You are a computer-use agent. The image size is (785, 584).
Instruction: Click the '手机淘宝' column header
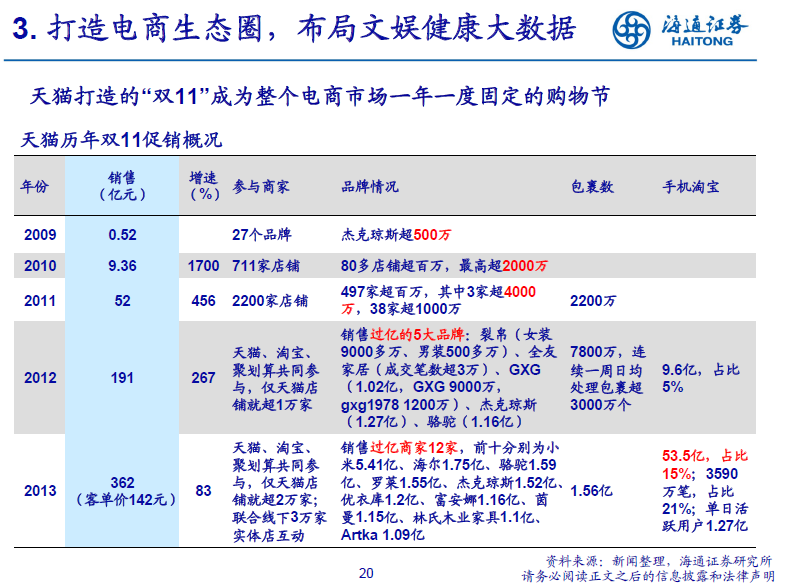click(x=691, y=187)
